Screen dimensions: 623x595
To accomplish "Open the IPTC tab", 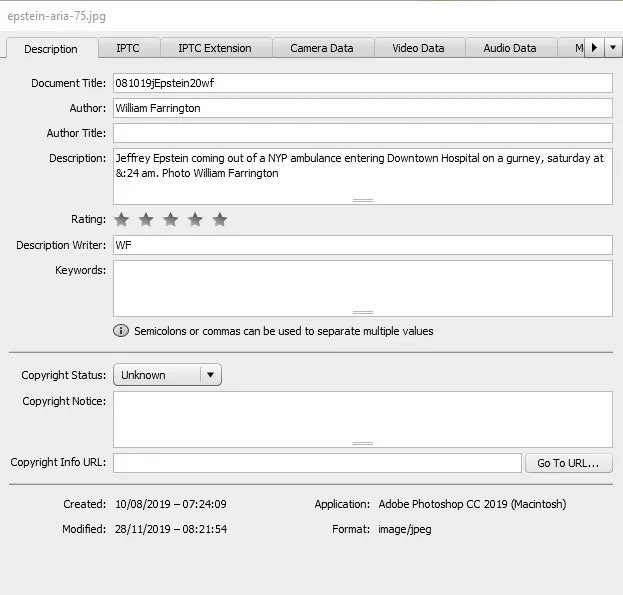I will pyautogui.click(x=128, y=48).
